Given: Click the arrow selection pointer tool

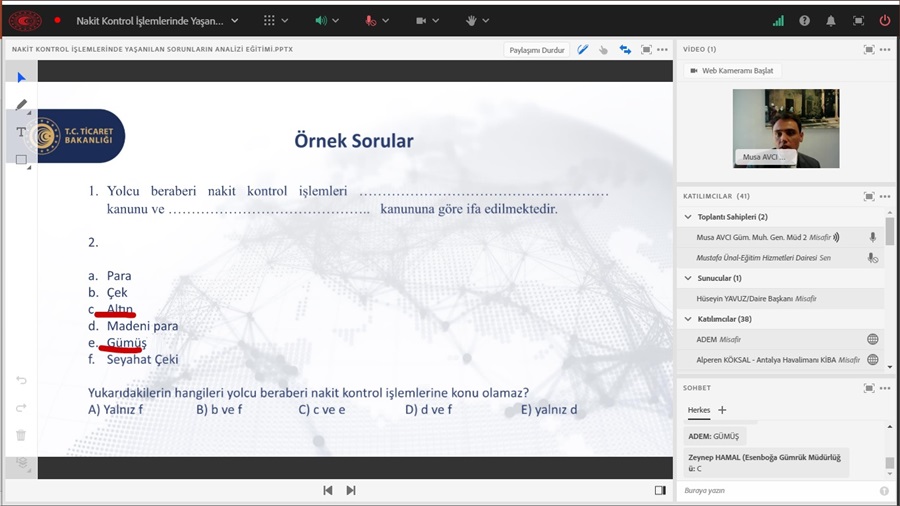Looking at the screenshot, I should pyautogui.click(x=21, y=77).
